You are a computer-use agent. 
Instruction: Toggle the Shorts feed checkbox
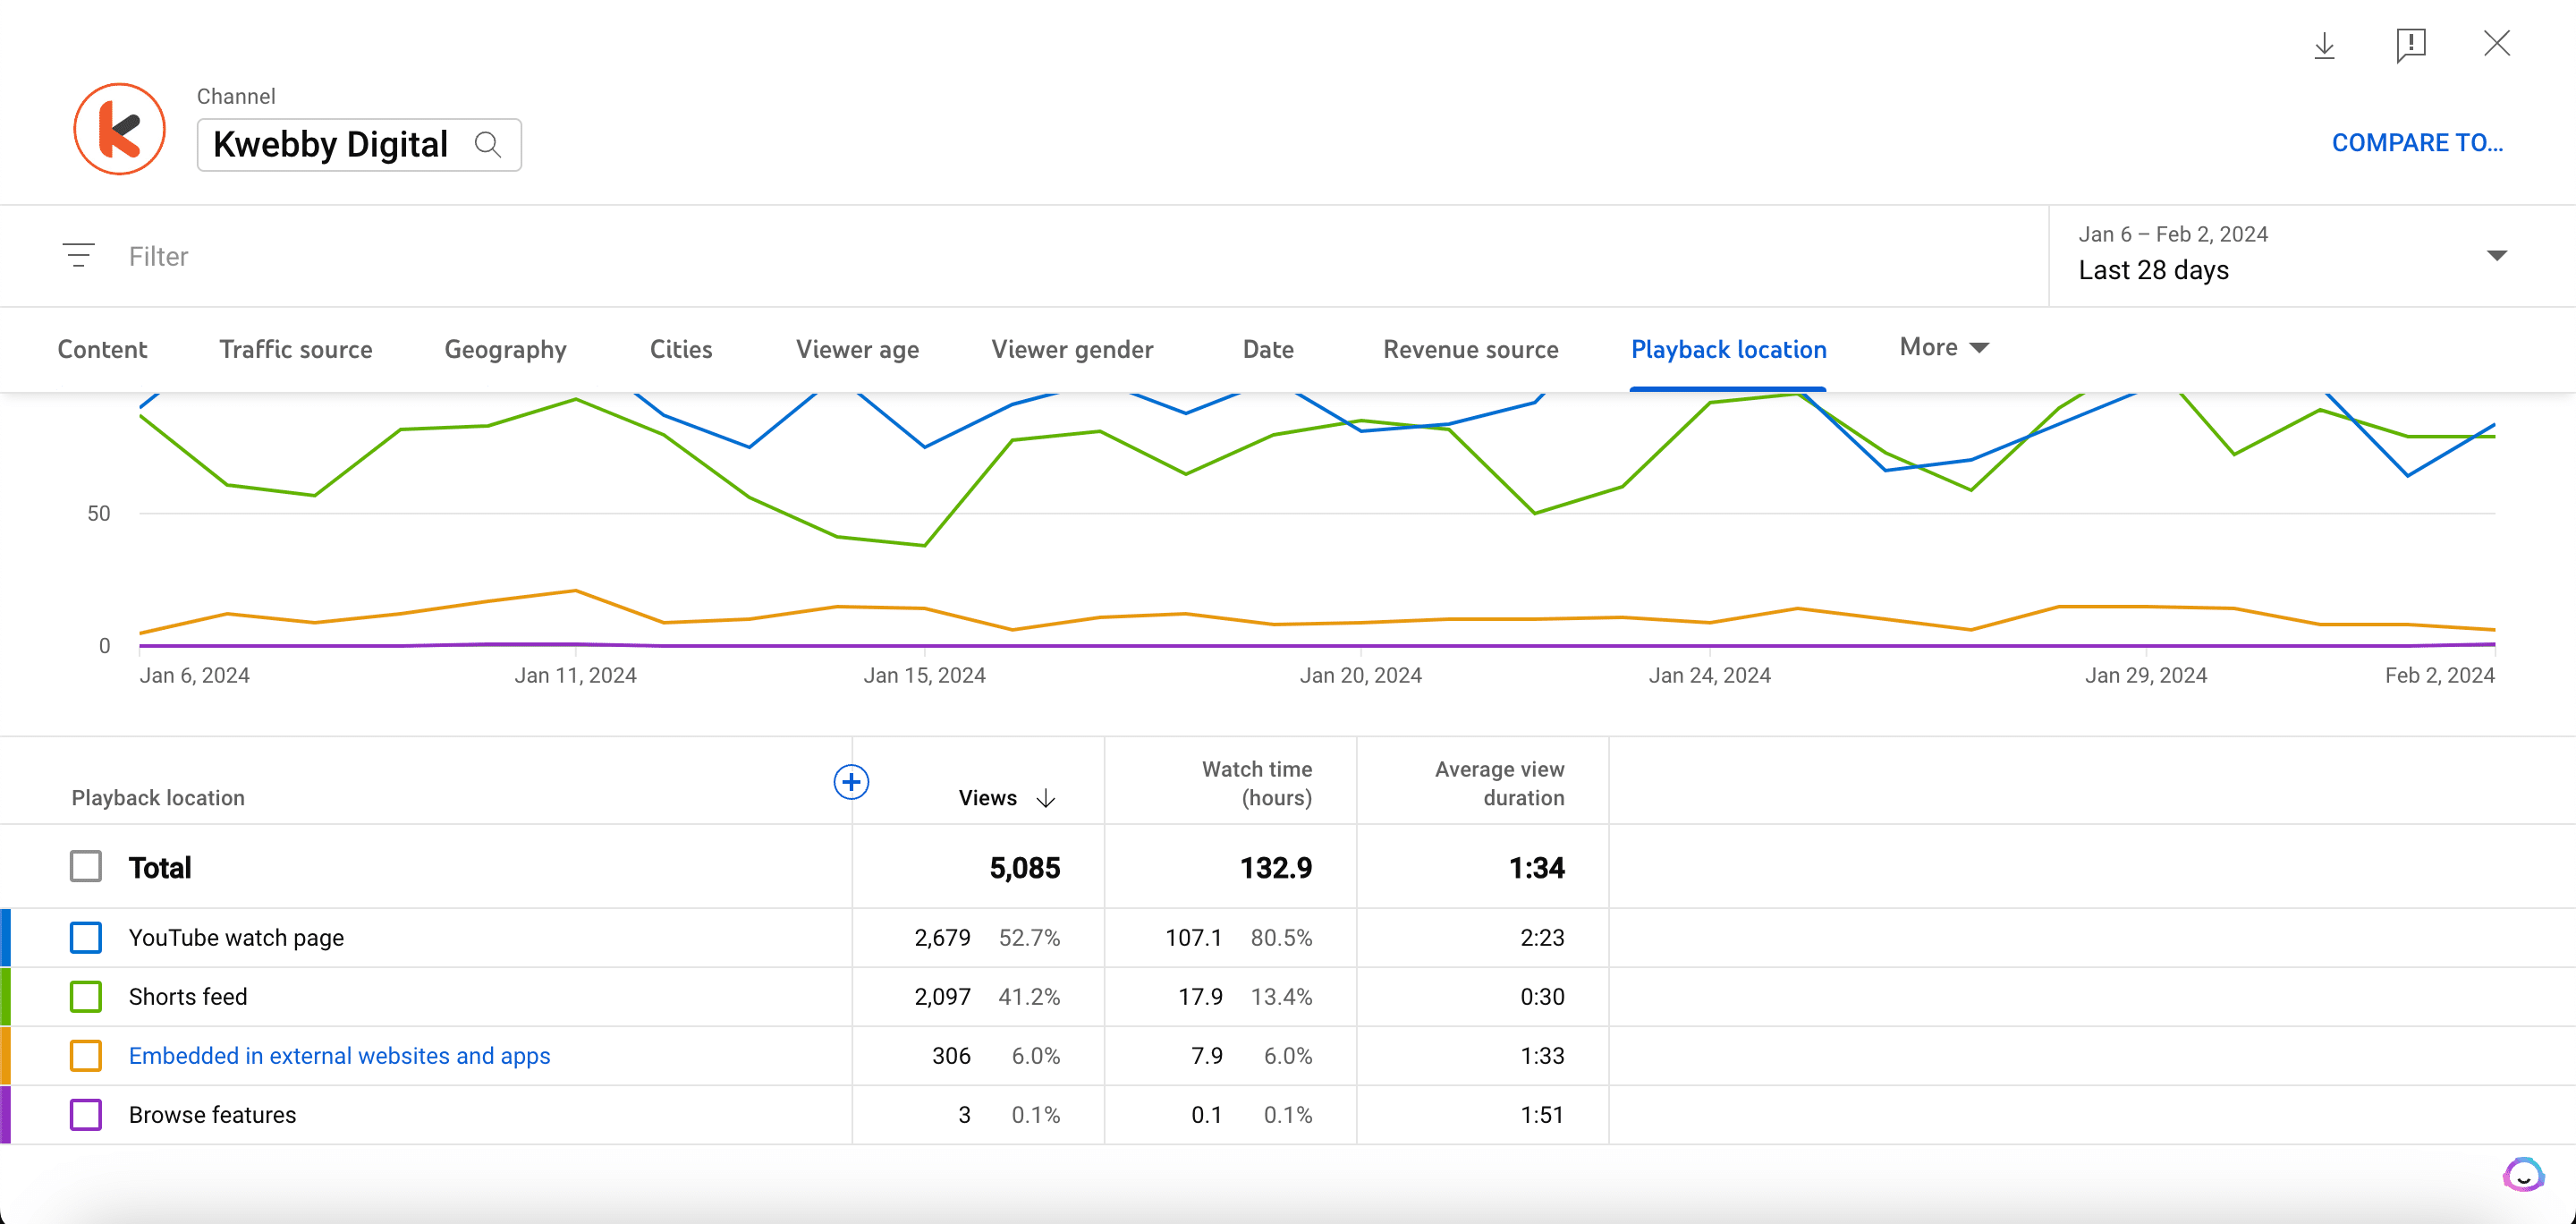86,997
